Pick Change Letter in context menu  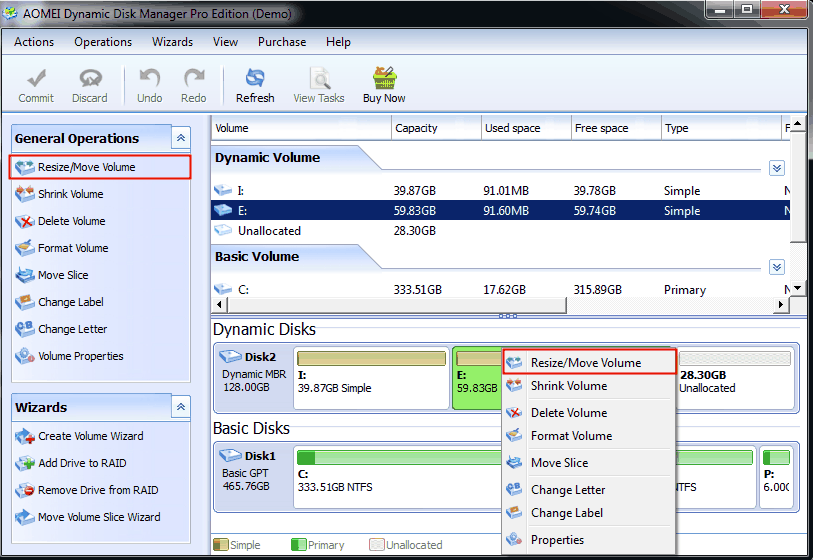tap(590, 489)
